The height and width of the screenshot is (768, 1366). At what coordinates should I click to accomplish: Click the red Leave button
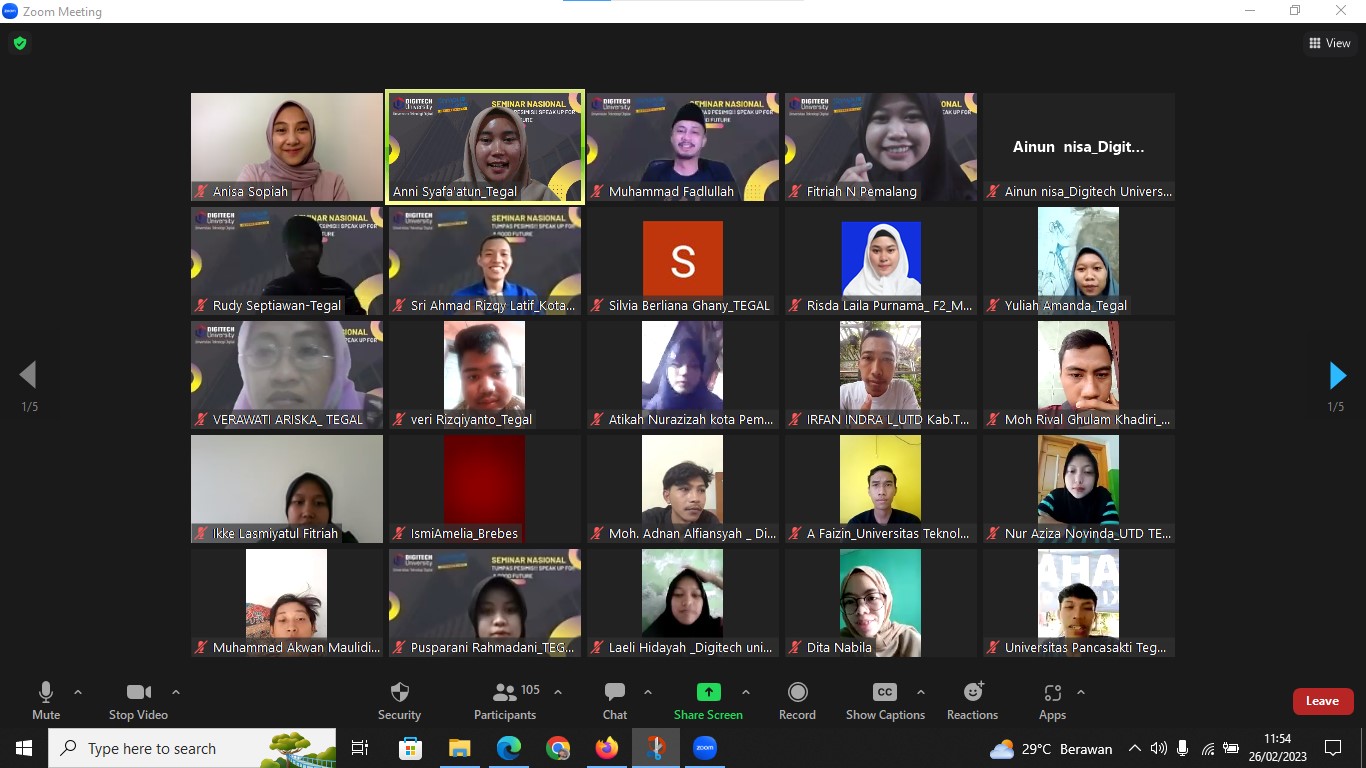click(1322, 701)
